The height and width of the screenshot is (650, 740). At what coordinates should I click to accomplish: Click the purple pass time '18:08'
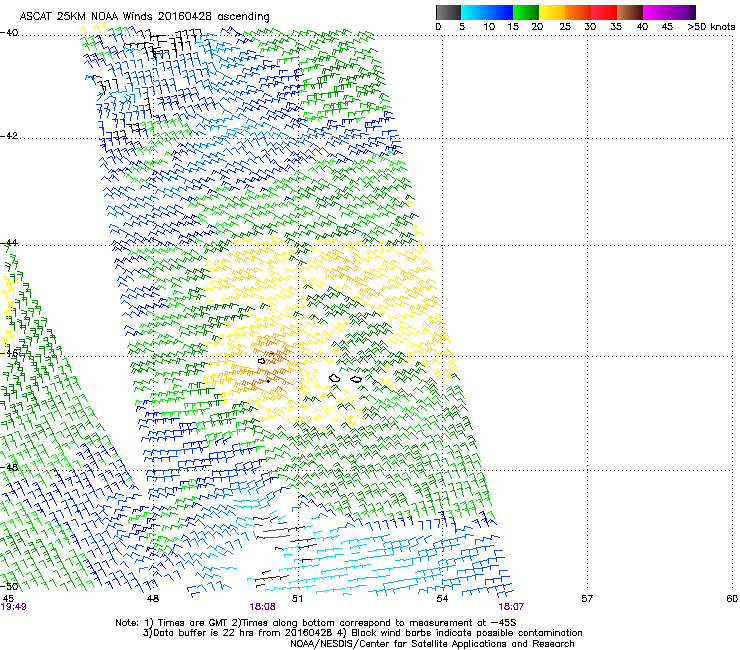click(x=262, y=607)
